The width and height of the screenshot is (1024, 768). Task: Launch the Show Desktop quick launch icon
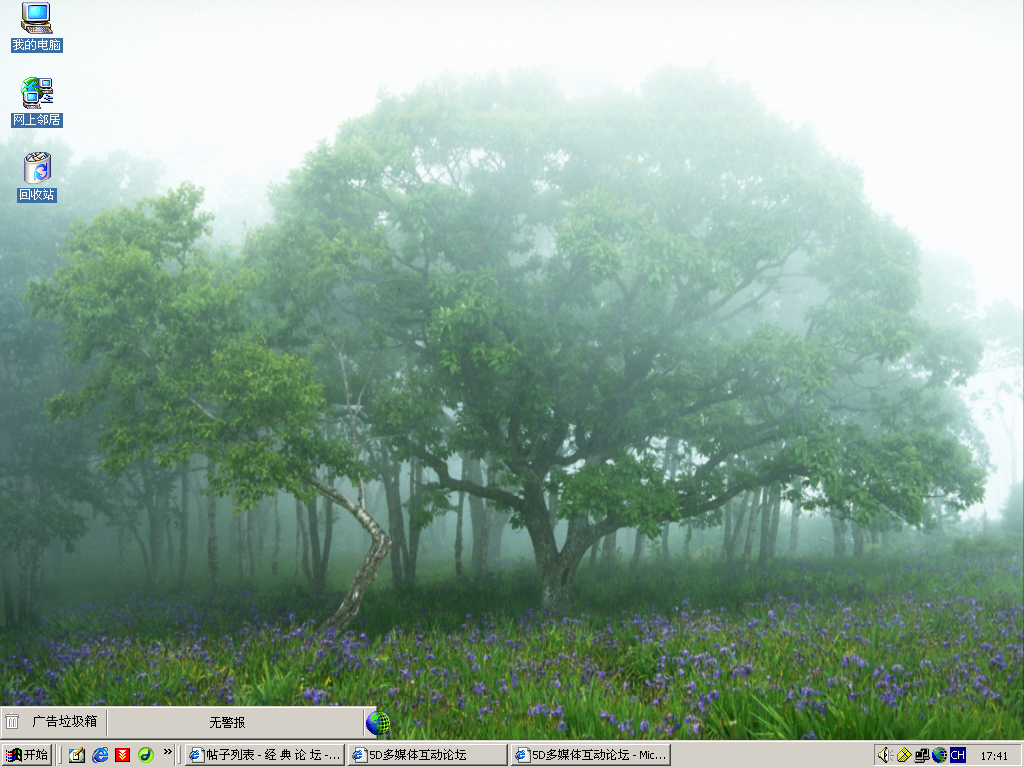[x=77, y=755]
